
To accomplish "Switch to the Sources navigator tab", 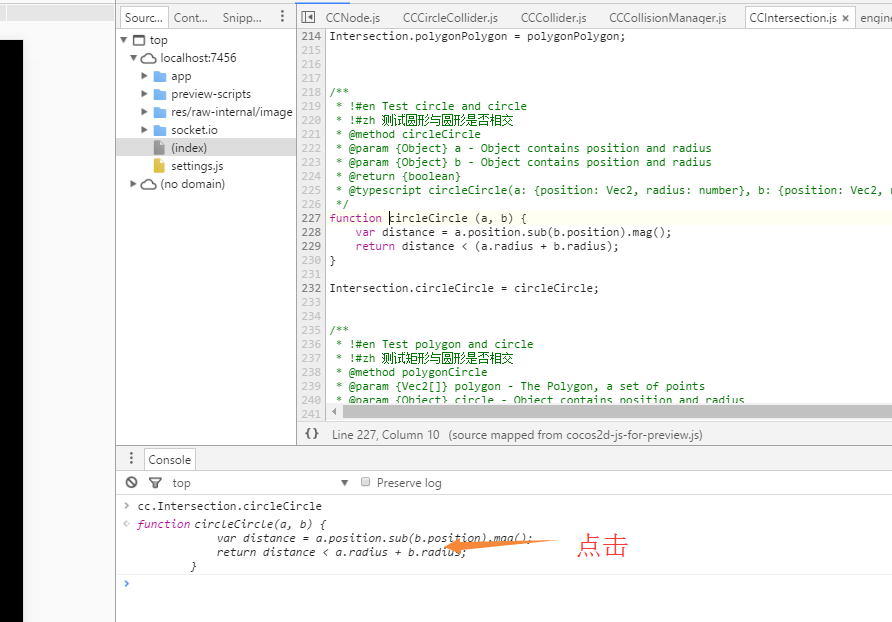I will pos(144,18).
